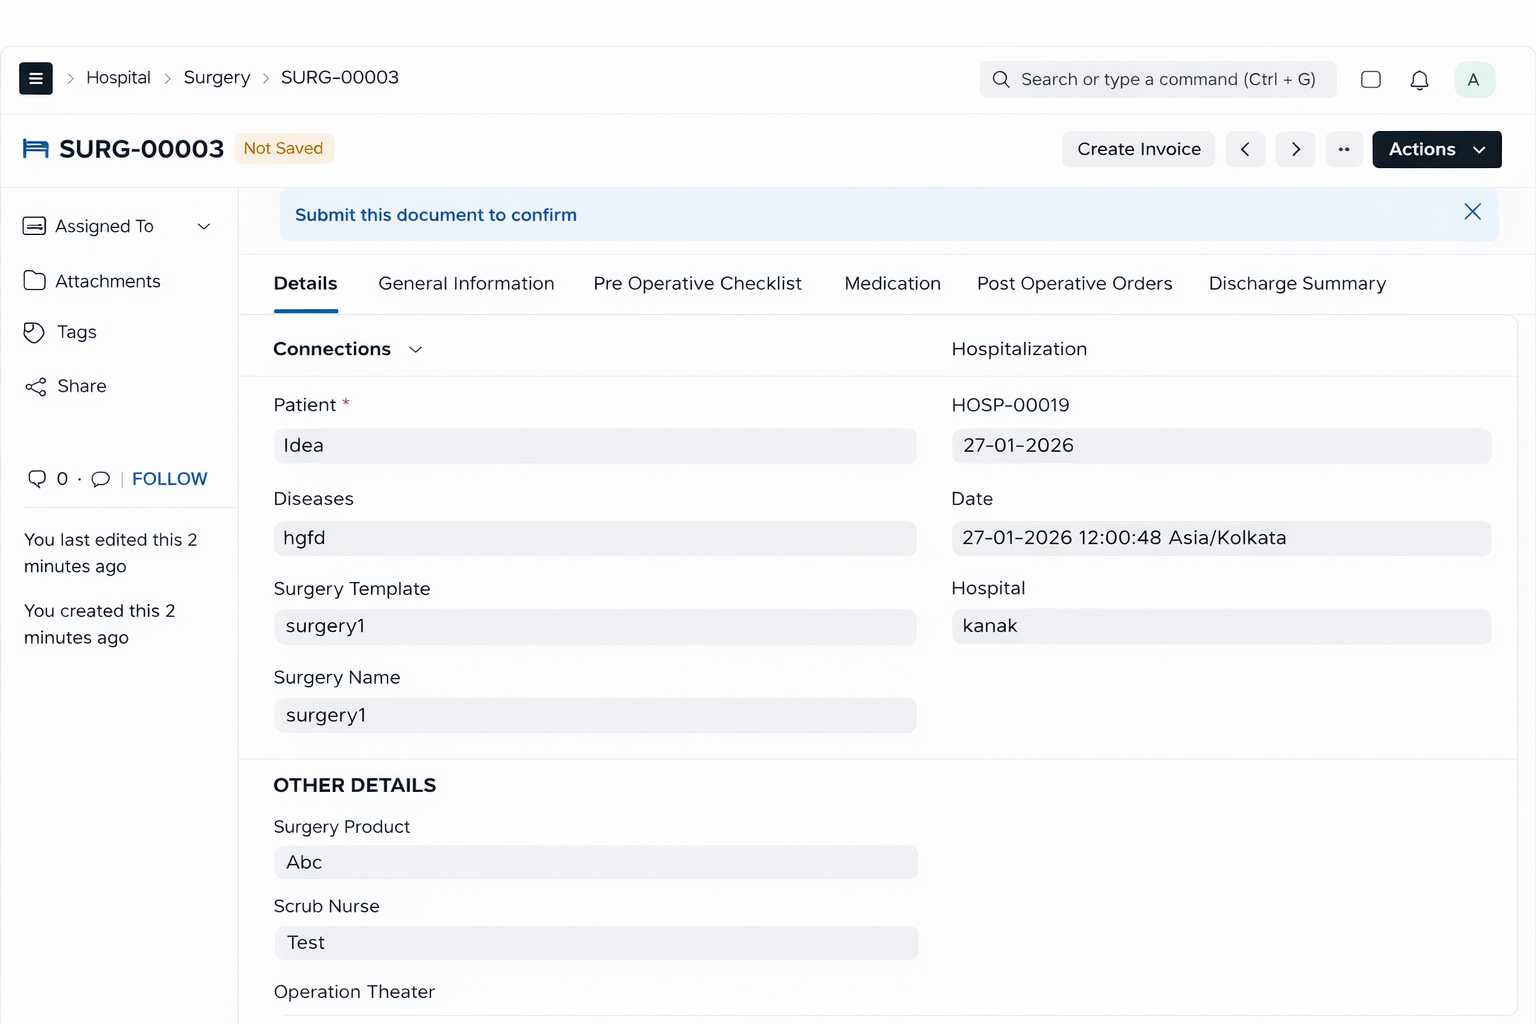Go to Surgery breadcrumb

coord(217,78)
